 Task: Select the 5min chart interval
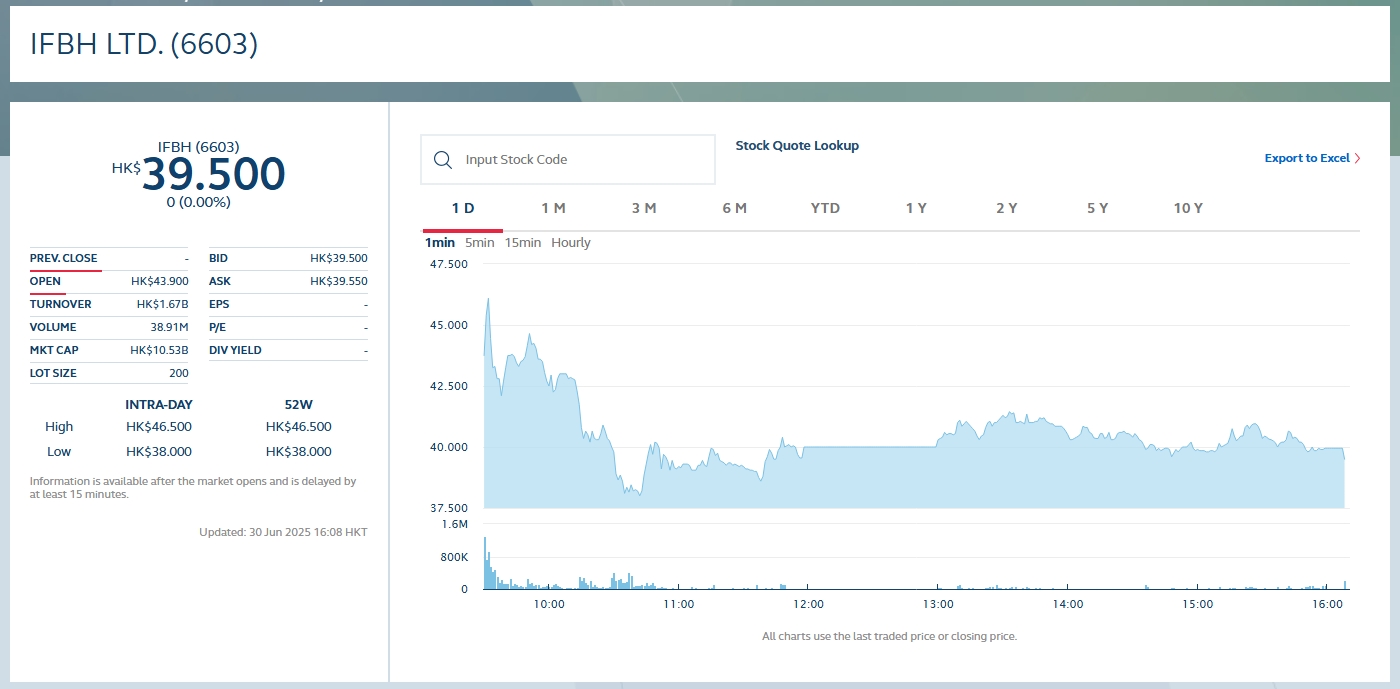[x=480, y=243]
